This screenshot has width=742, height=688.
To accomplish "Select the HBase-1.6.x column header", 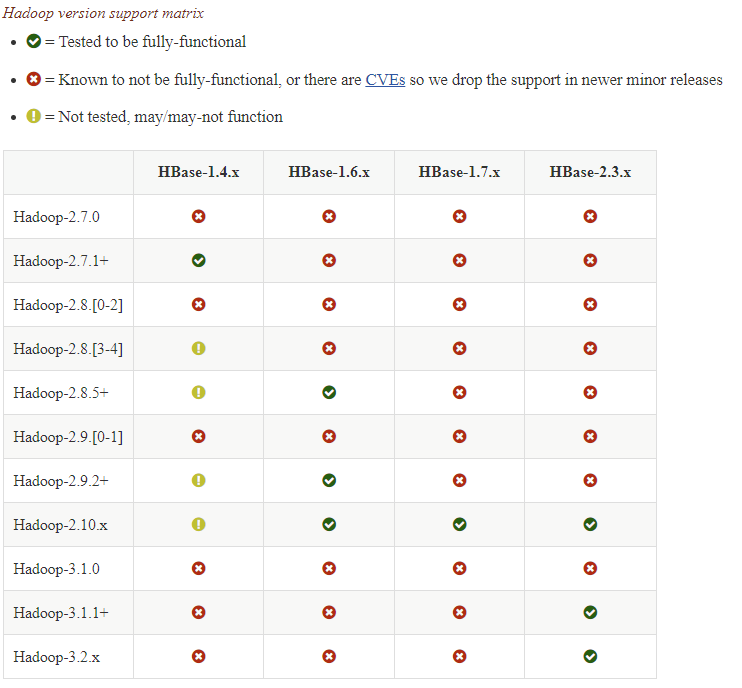I will pyautogui.click(x=329, y=172).
